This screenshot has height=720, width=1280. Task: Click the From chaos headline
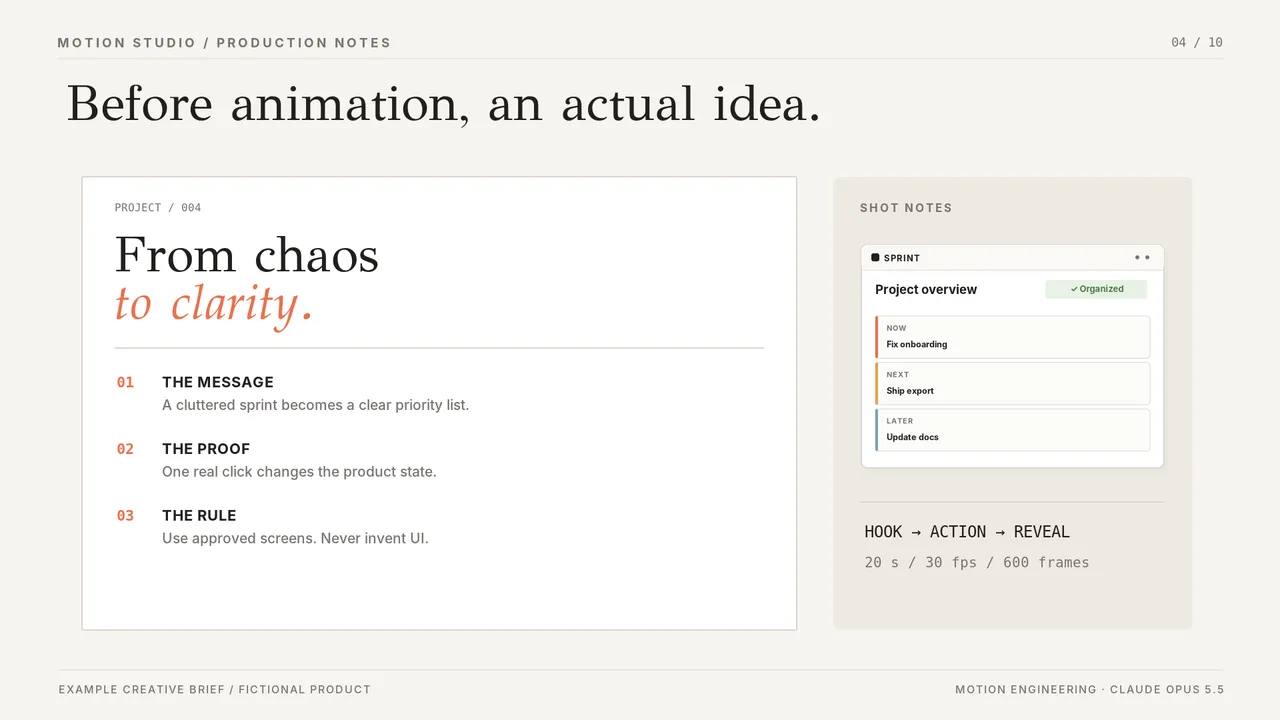point(247,254)
